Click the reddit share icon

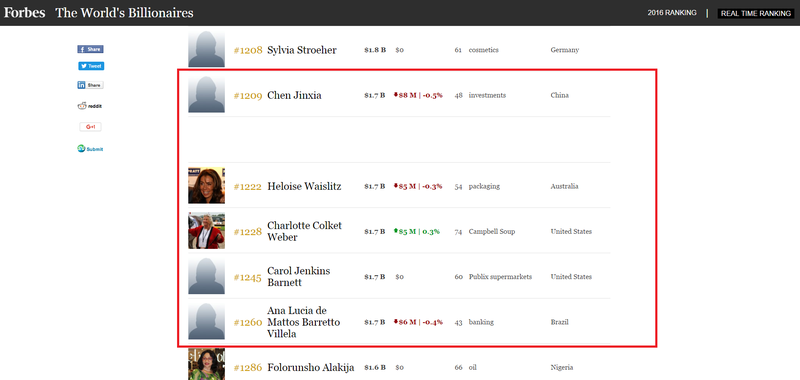click(90, 106)
